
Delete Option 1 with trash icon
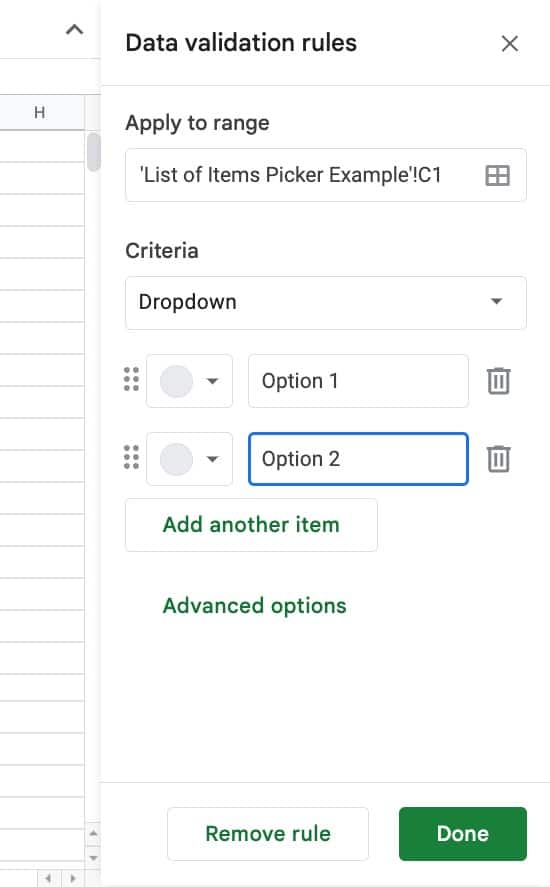(x=498, y=381)
